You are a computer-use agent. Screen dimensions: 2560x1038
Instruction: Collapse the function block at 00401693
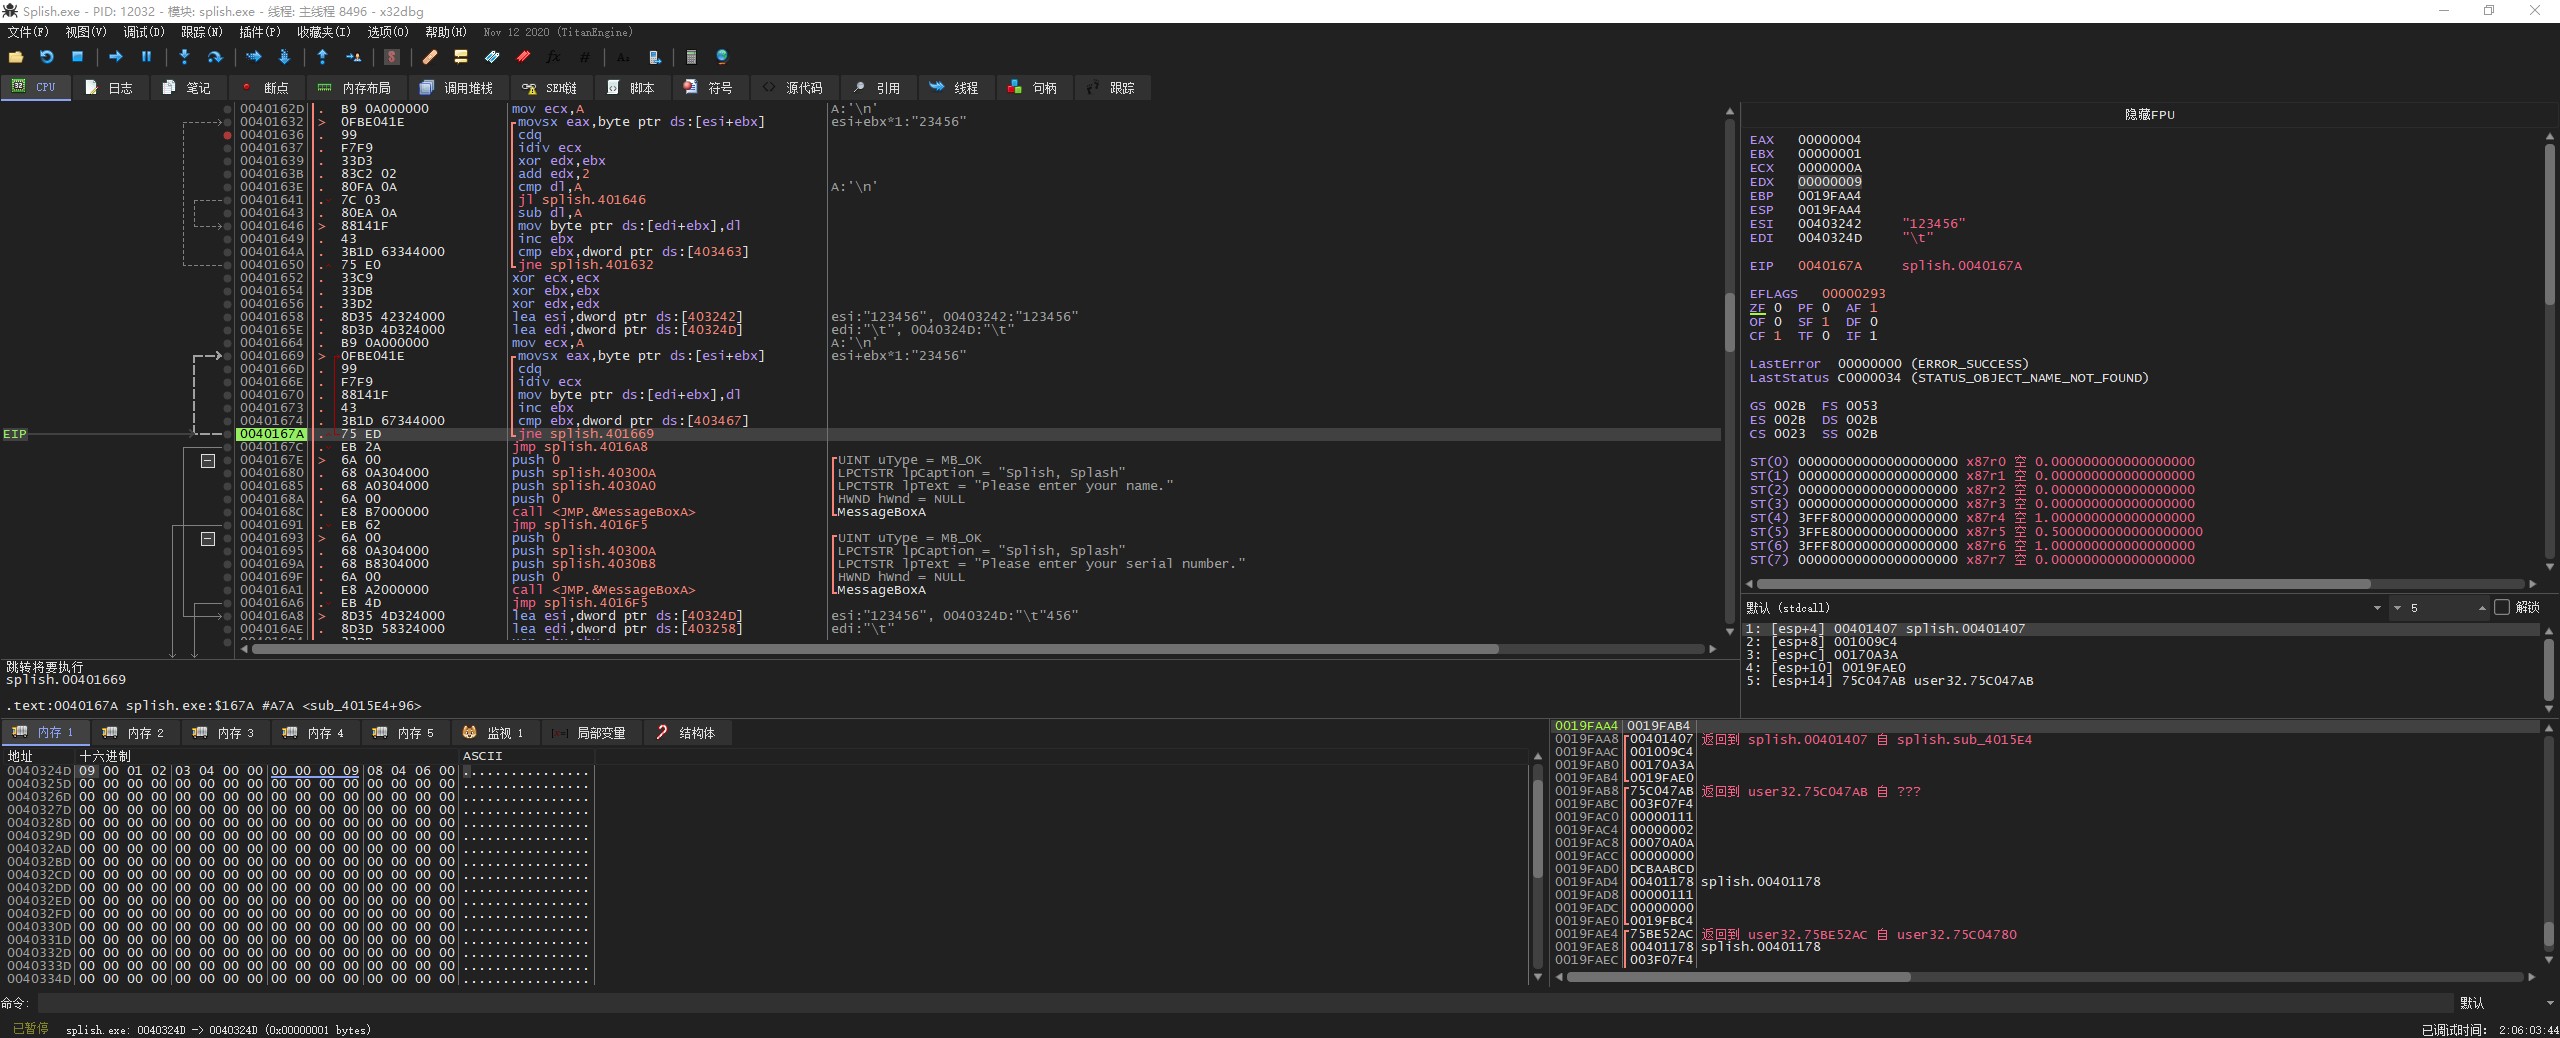208,539
